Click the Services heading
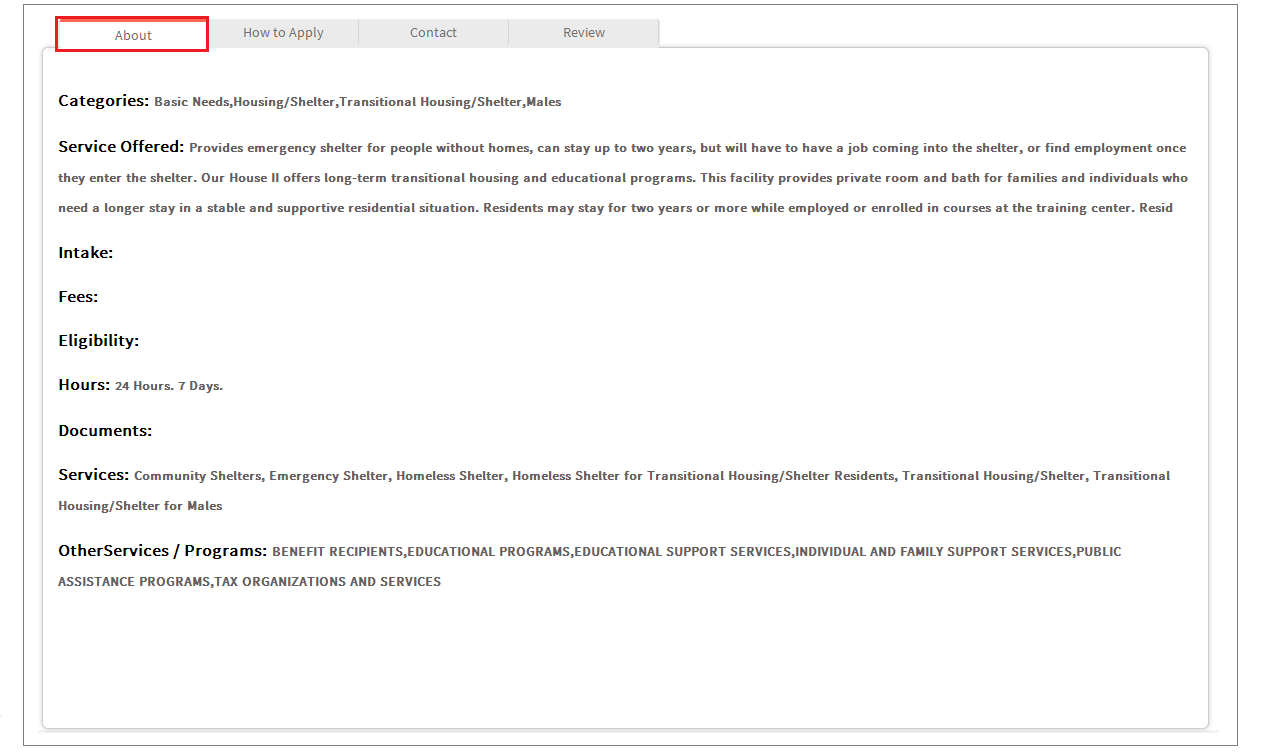1263x754 pixels. click(x=94, y=475)
